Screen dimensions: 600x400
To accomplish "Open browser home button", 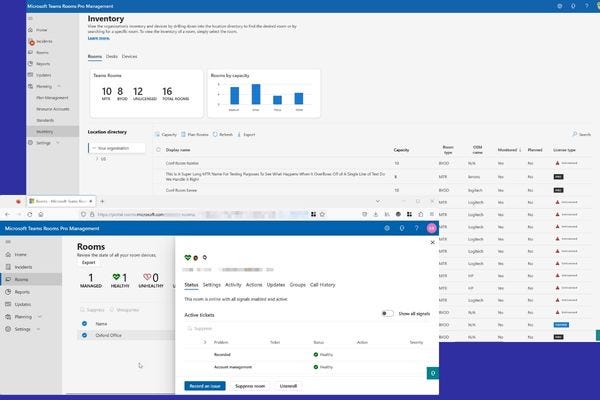I will pos(41,214).
